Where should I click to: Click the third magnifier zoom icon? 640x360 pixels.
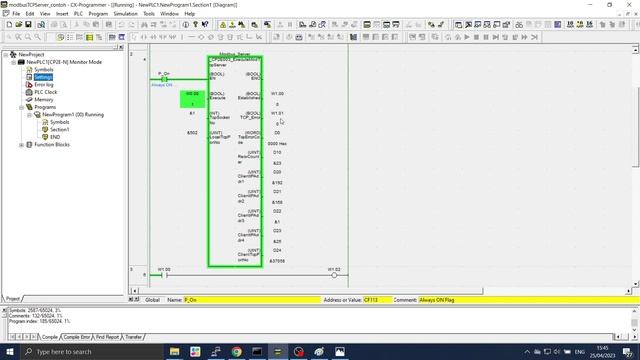(x=28, y=37)
